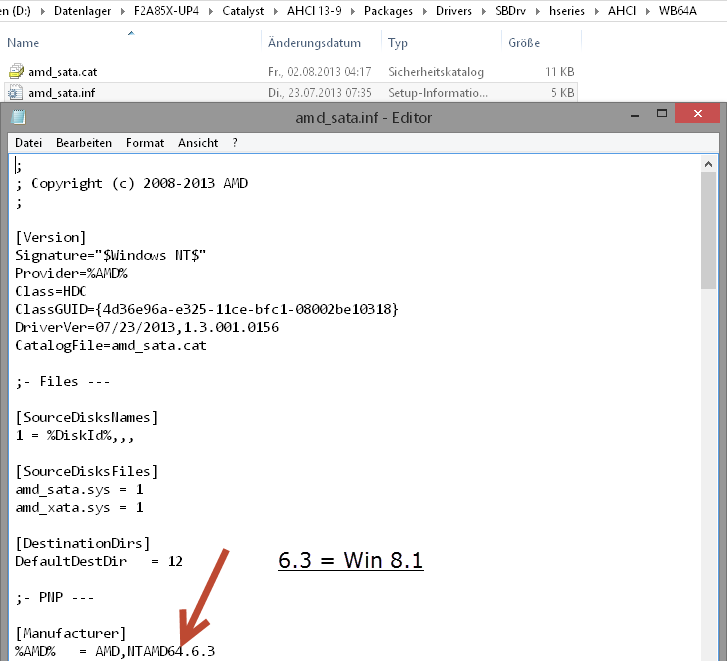Click the 02.08.2013 04:17 date cell
The image size is (727, 661).
click(319, 72)
